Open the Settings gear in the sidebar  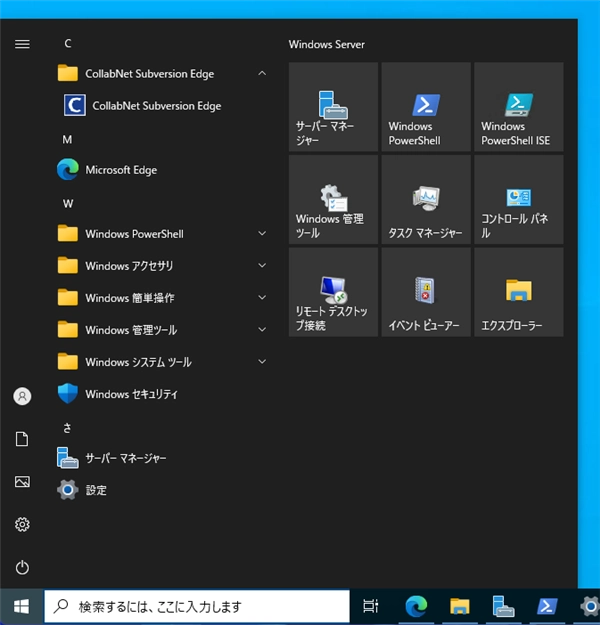click(x=22, y=525)
